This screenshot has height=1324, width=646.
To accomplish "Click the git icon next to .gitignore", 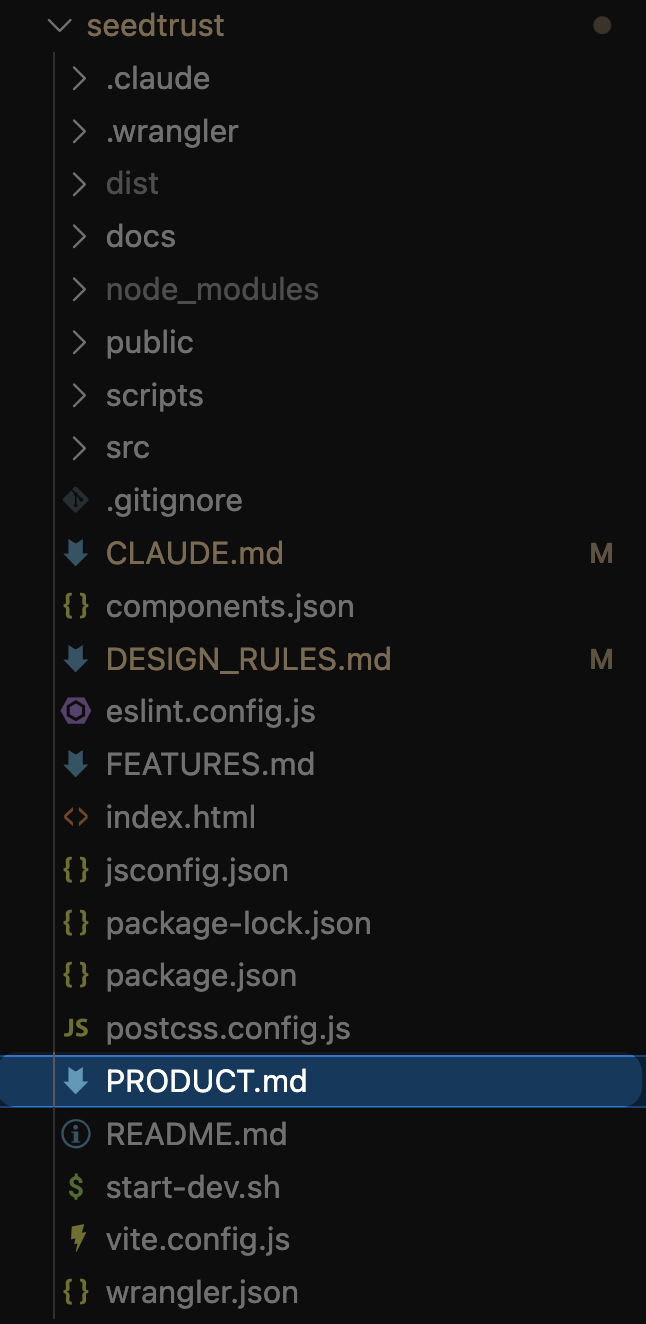I will (77, 500).
